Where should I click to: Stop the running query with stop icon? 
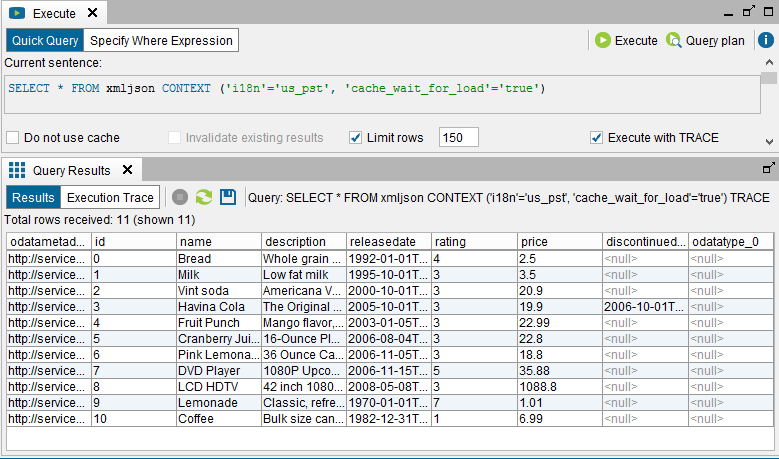pos(180,197)
